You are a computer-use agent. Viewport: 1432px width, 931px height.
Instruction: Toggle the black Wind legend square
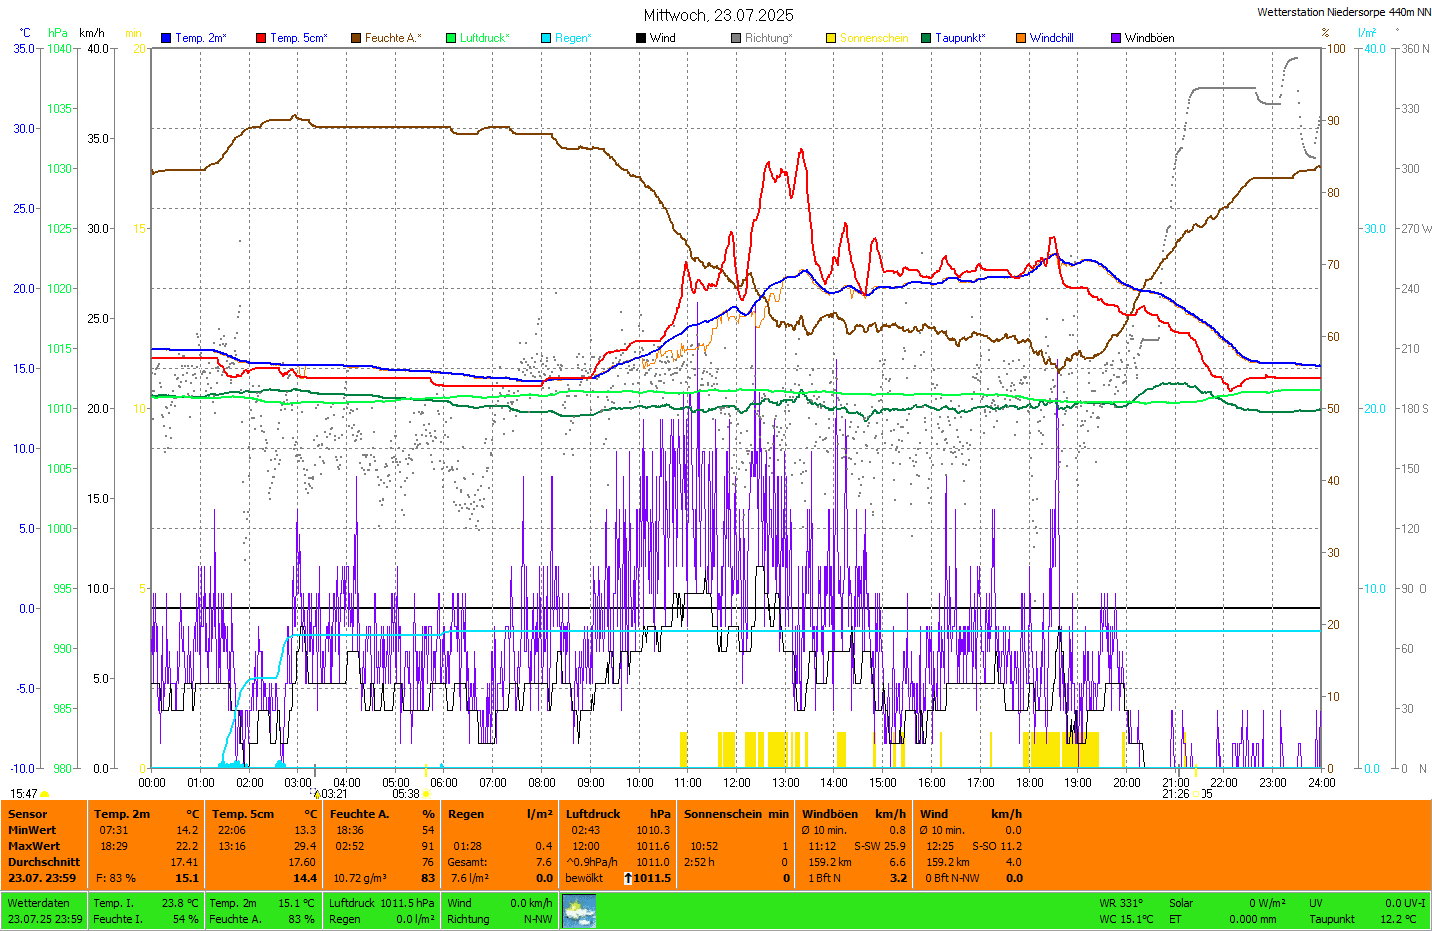click(x=641, y=38)
